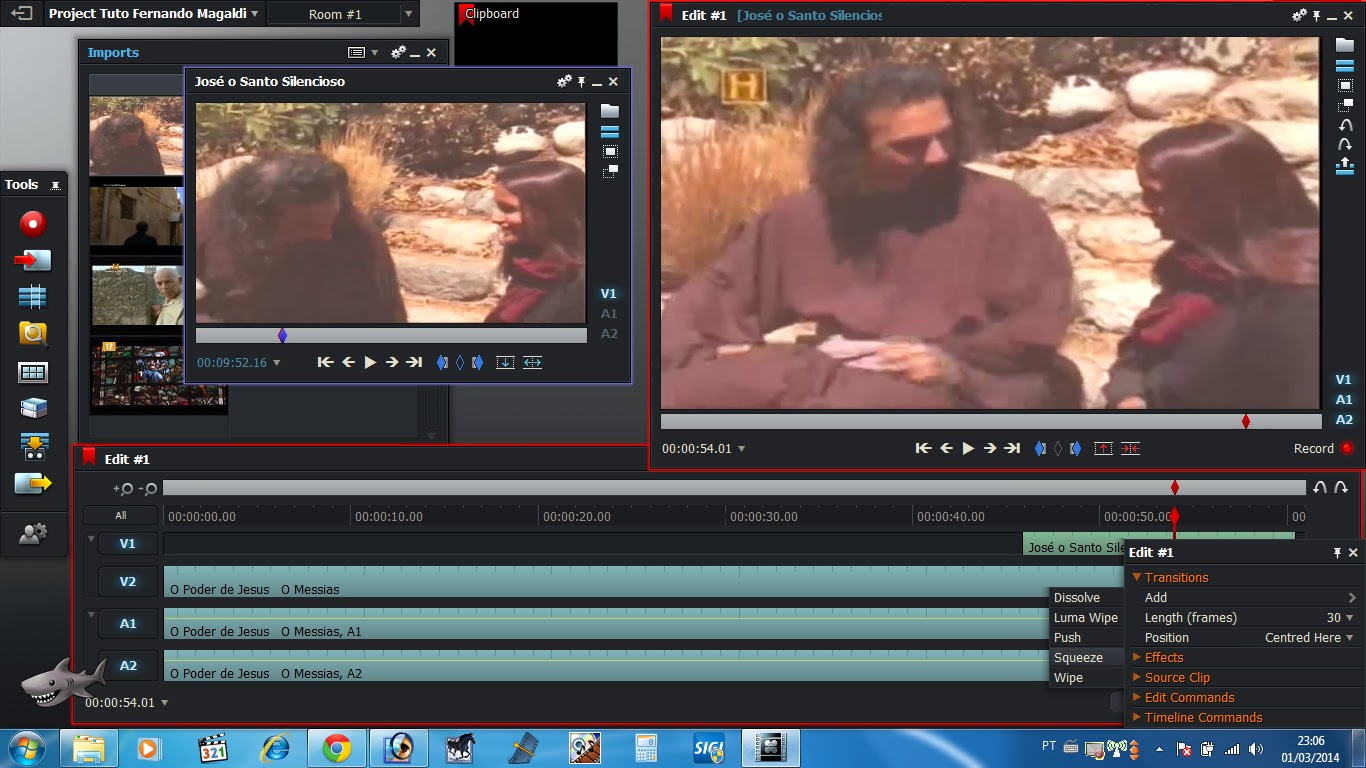Jump to start in Edit #1 viewer

[923, 448]
